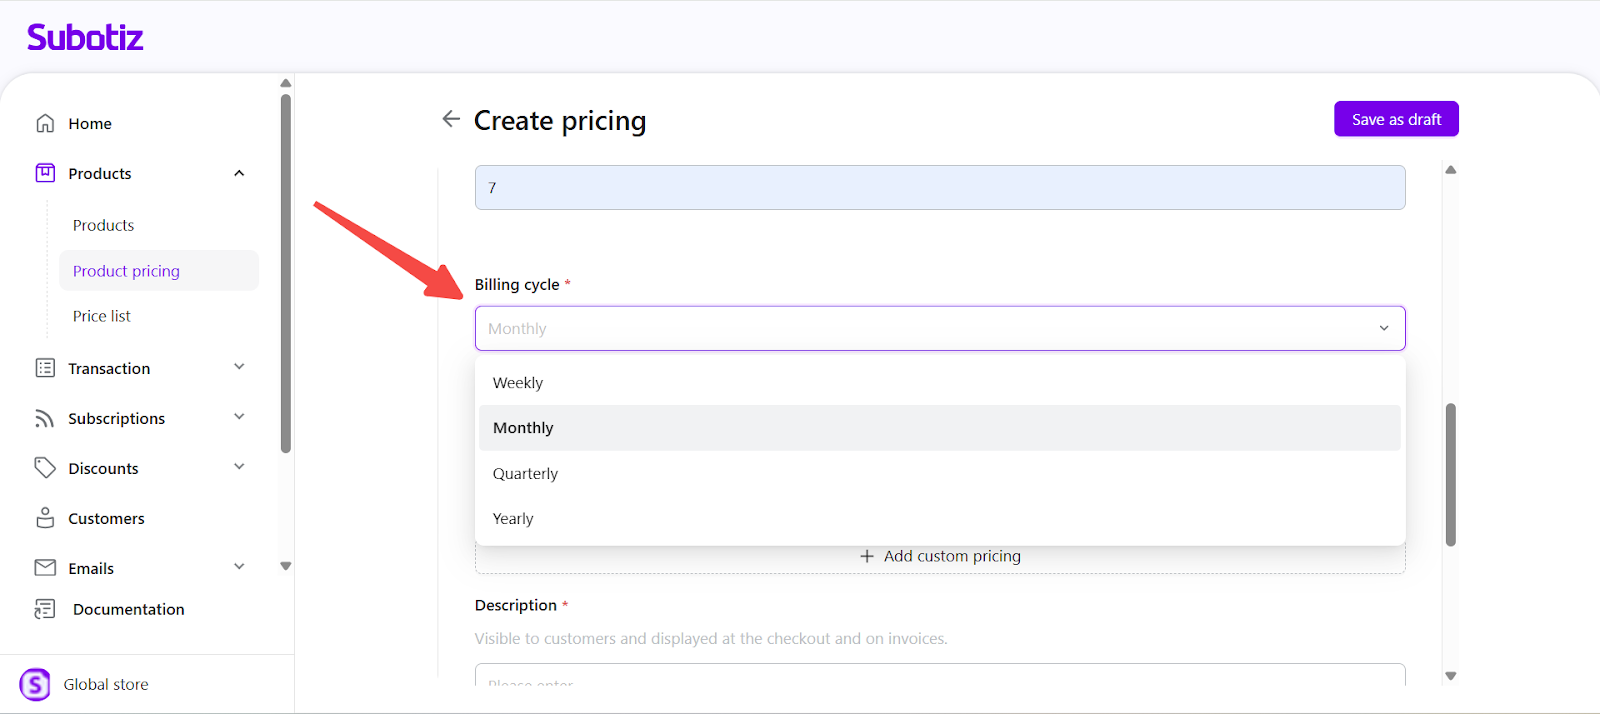Click the numeric field containing 7
Viewport: 1600px width, 714px height.
[x=940, y=188]
